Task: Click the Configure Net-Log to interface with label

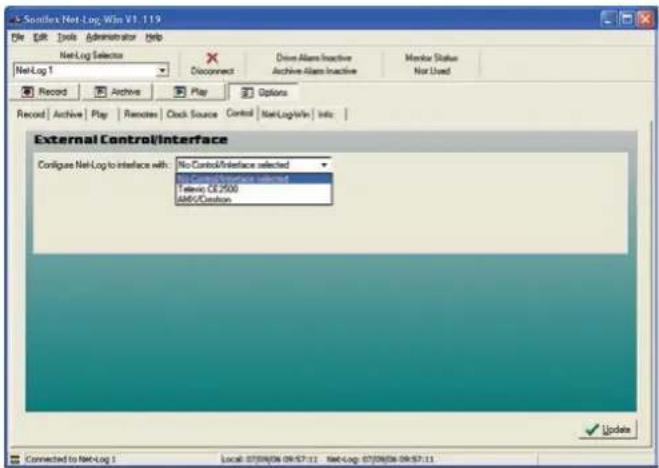Action: [x=103, y=165]
